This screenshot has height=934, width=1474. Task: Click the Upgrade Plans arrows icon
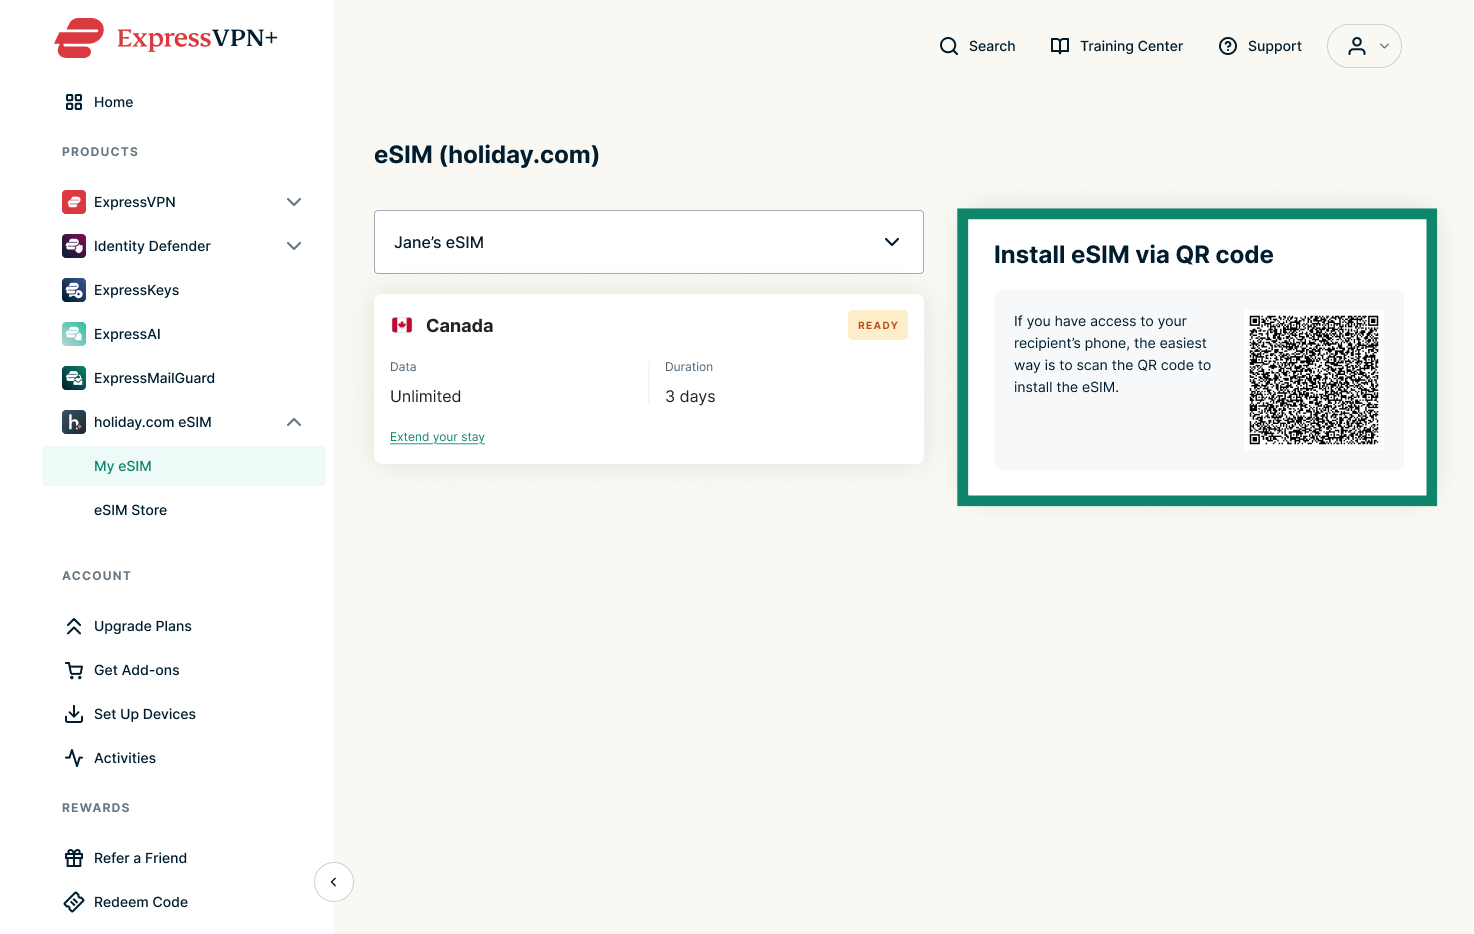pyautogui.click(x=74, y=626)
